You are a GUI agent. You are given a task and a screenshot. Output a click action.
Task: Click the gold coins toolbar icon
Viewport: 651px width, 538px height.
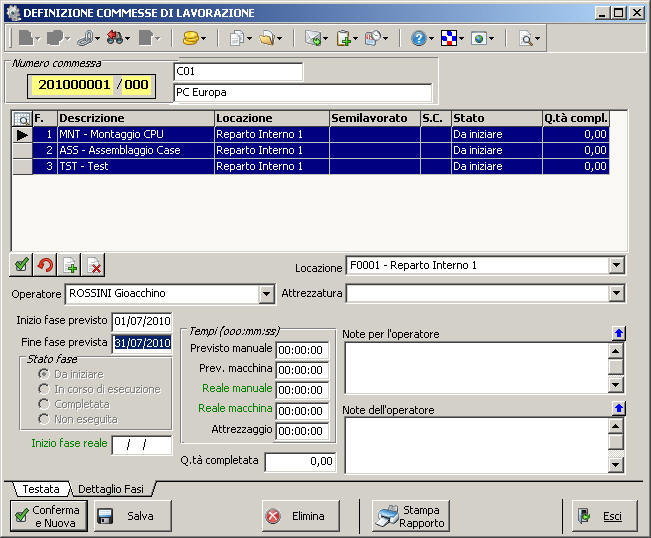tap(190, 39)
